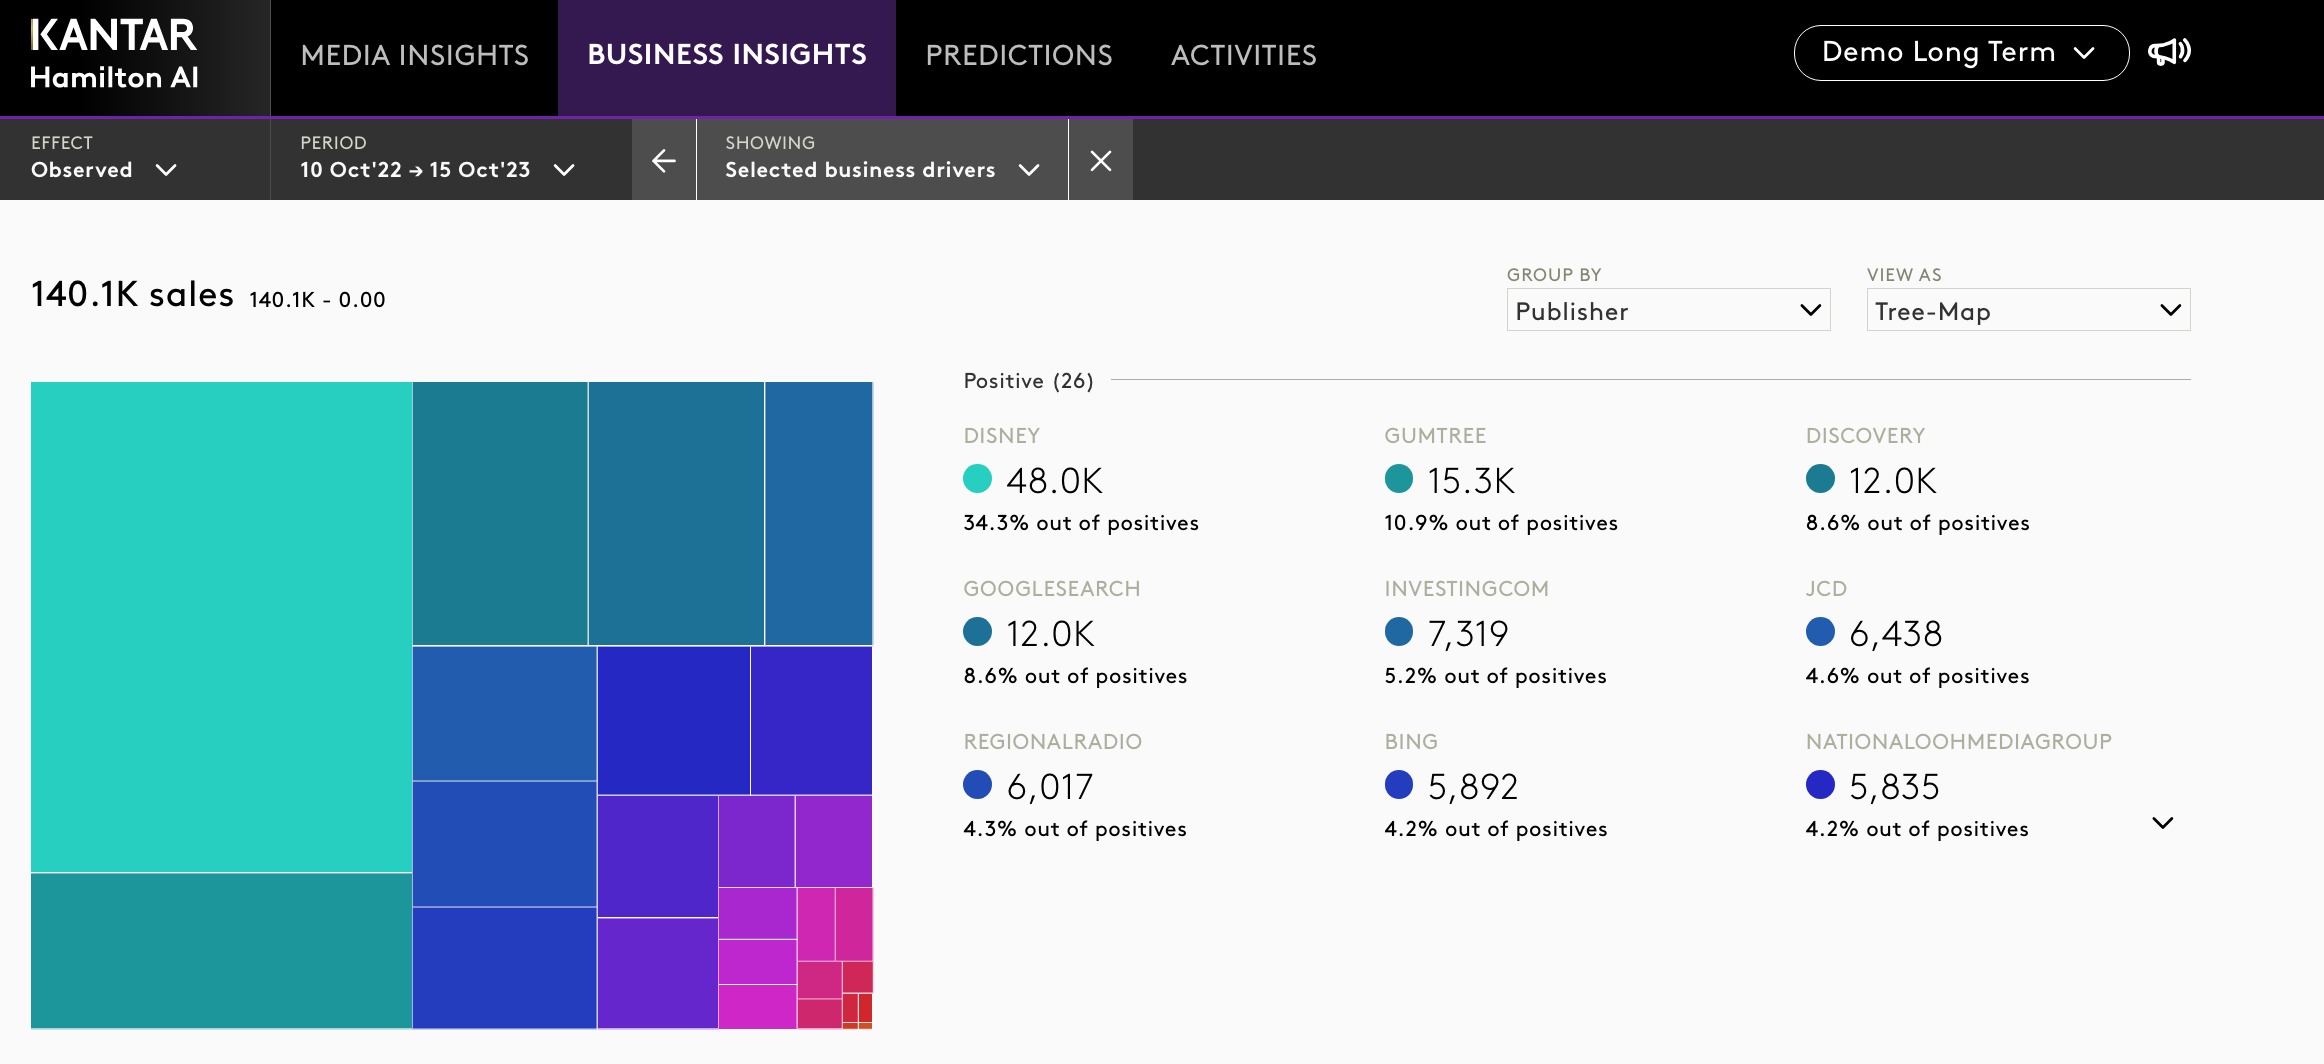Click the RegionalRadio color dot

pos(977,785)
